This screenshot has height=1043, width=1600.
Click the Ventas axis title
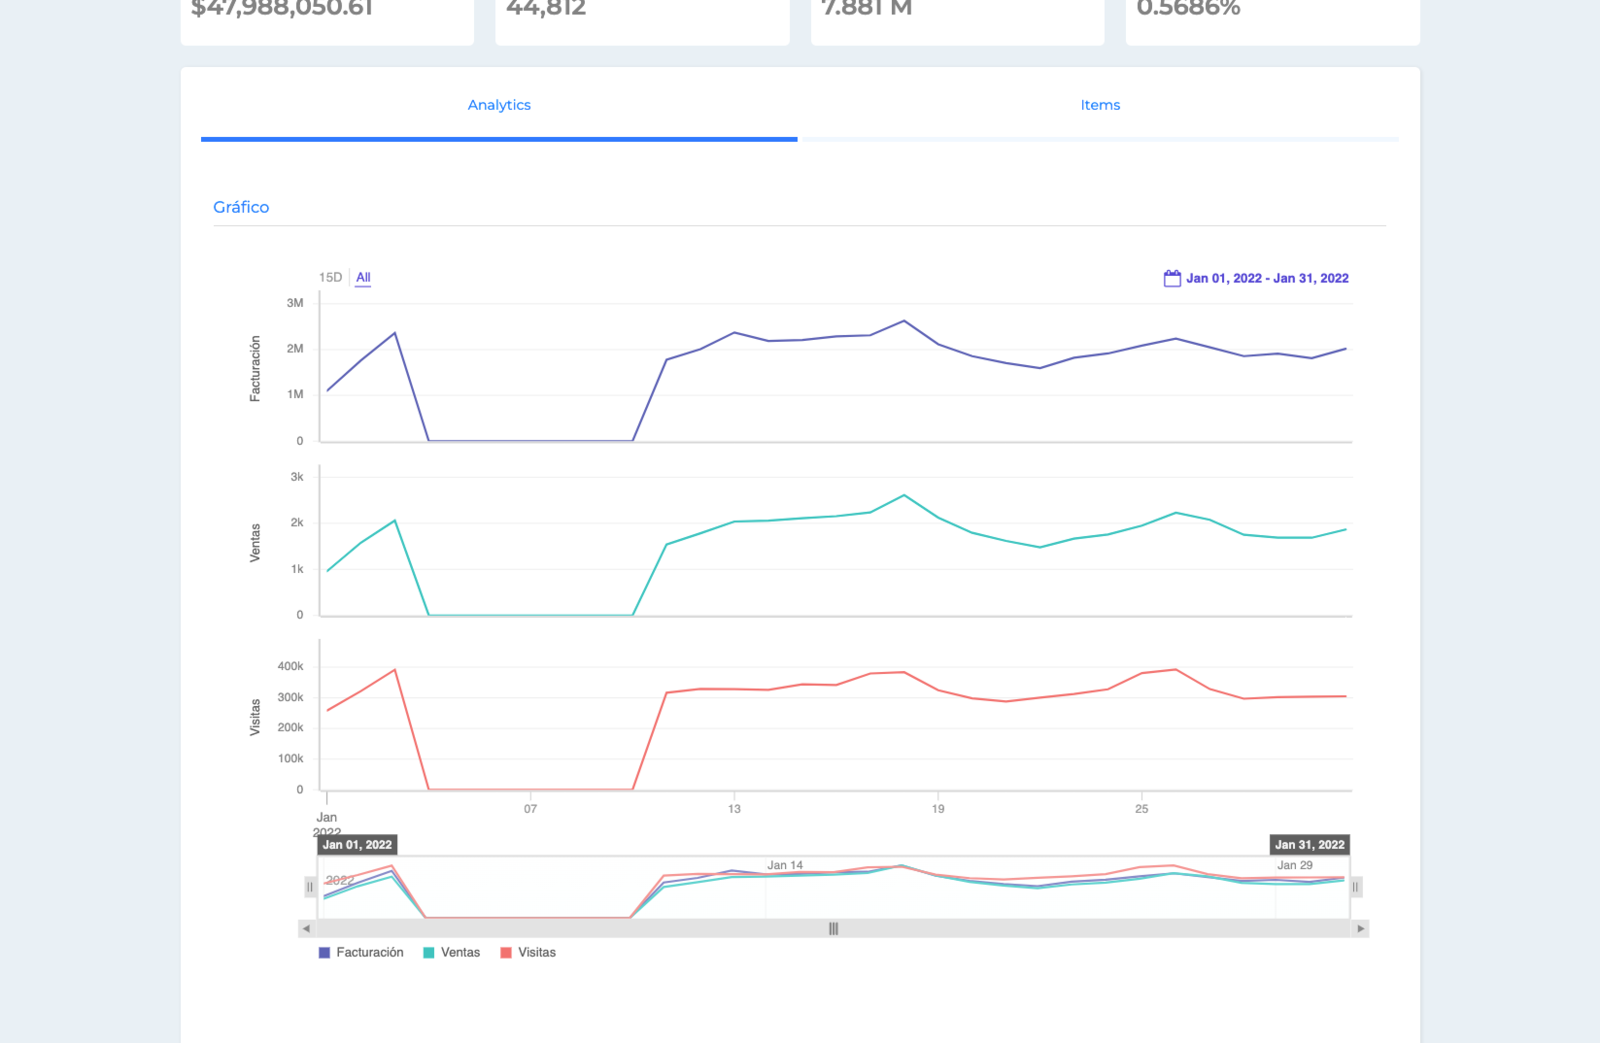coord(255,543)
